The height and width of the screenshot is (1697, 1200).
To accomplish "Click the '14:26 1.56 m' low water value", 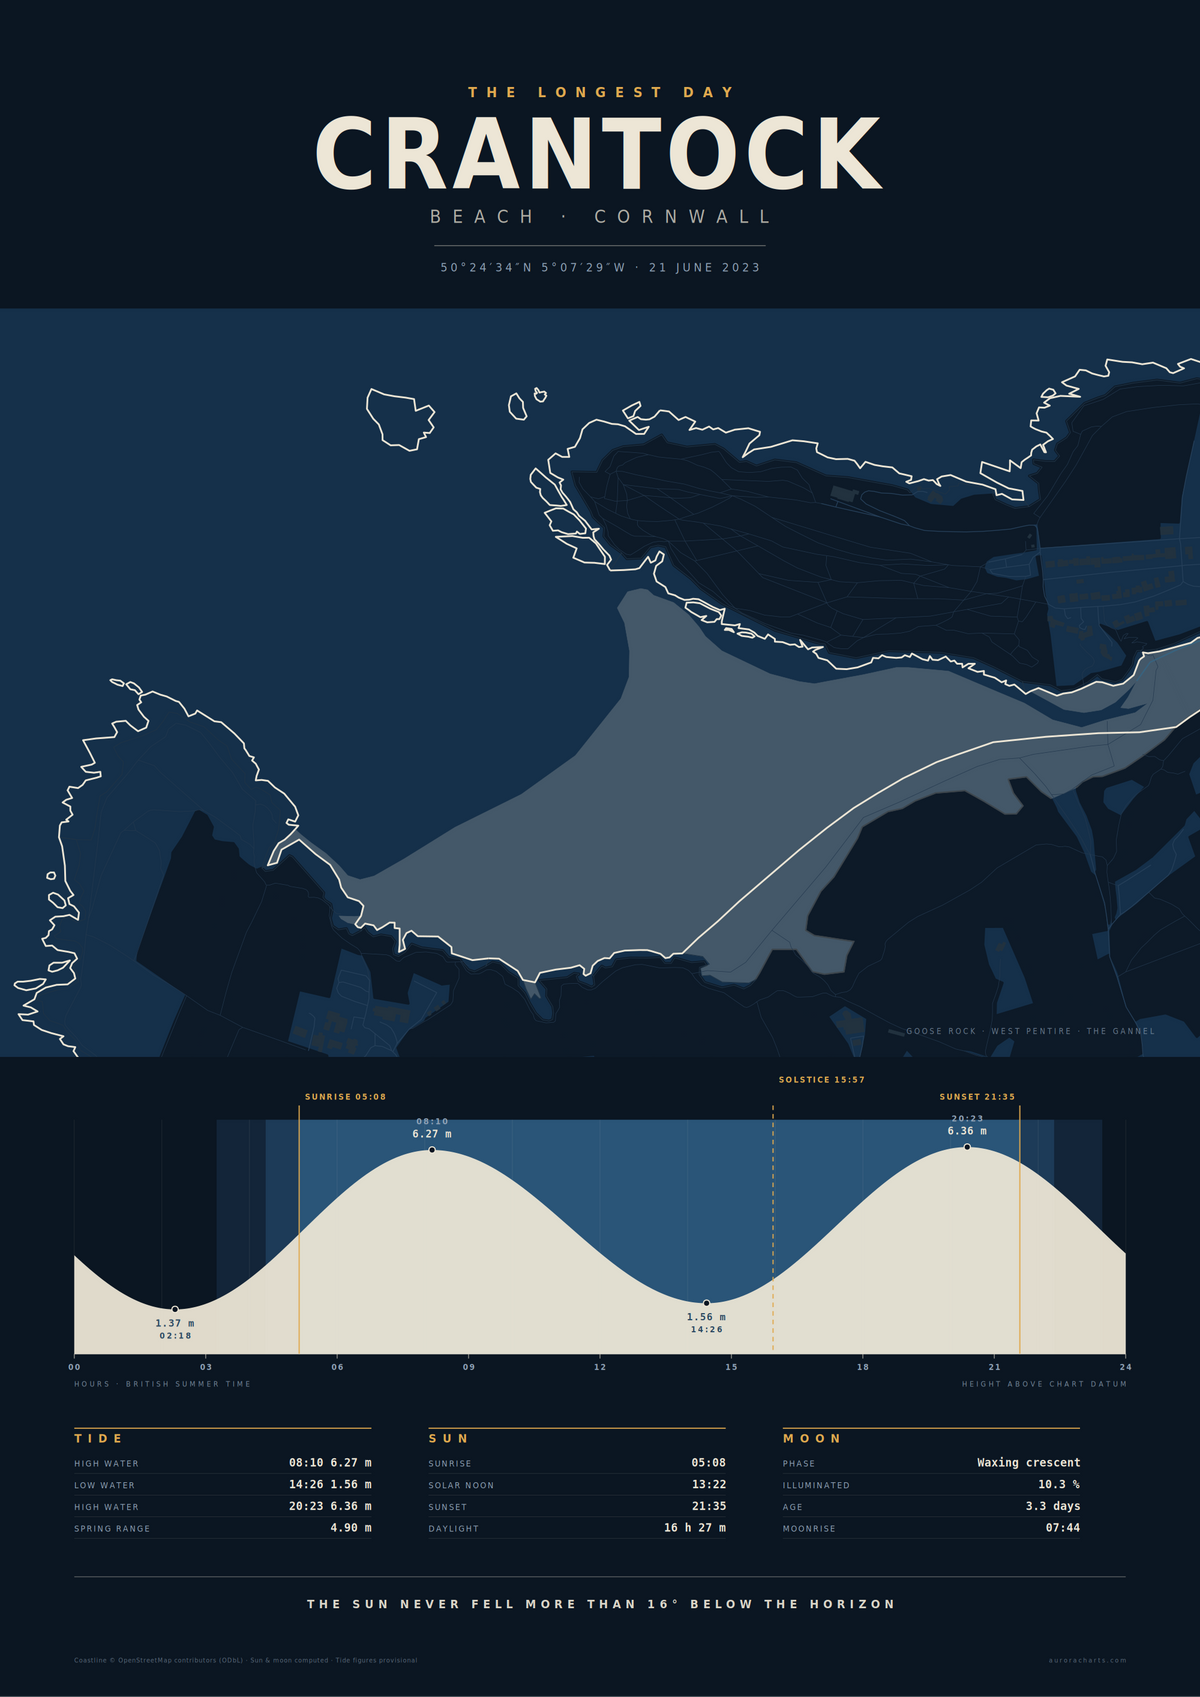I will [x=330, y=1485].
